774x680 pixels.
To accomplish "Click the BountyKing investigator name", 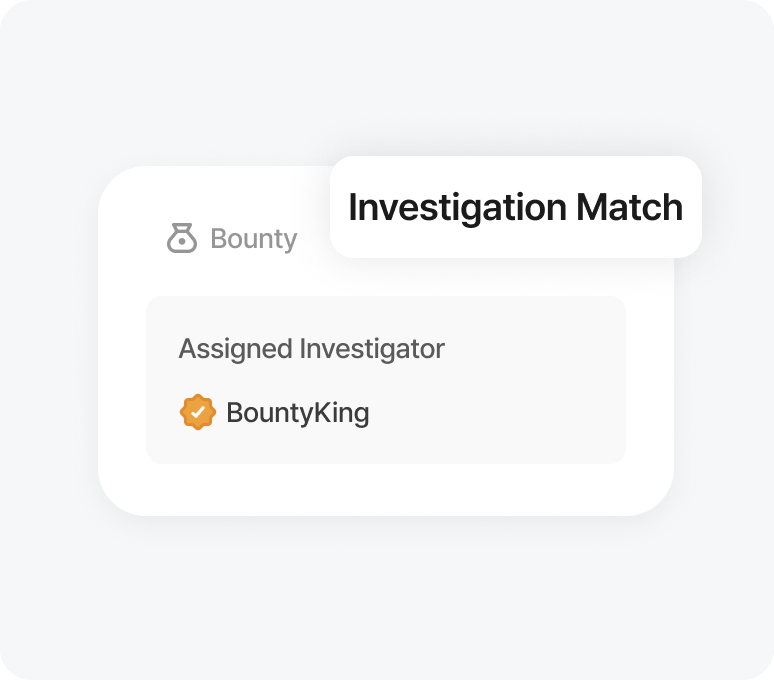I will click(297, 412).
